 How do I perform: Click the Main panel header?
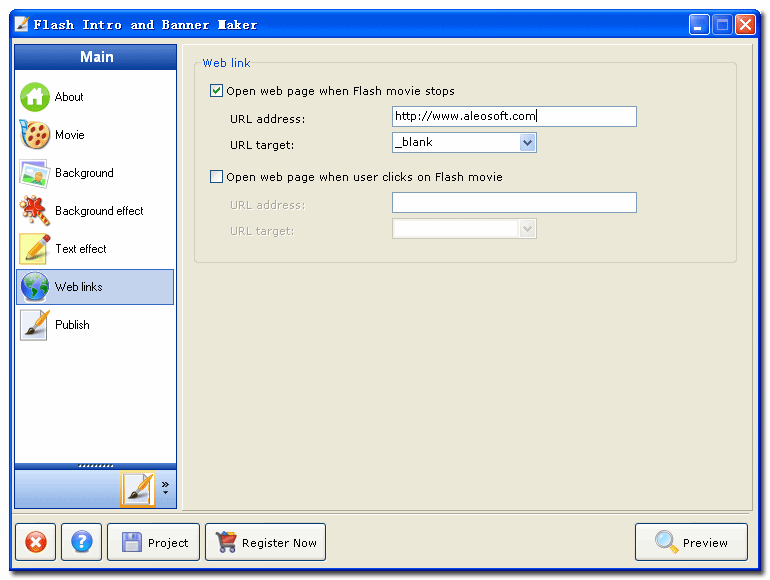pos(96,57)
